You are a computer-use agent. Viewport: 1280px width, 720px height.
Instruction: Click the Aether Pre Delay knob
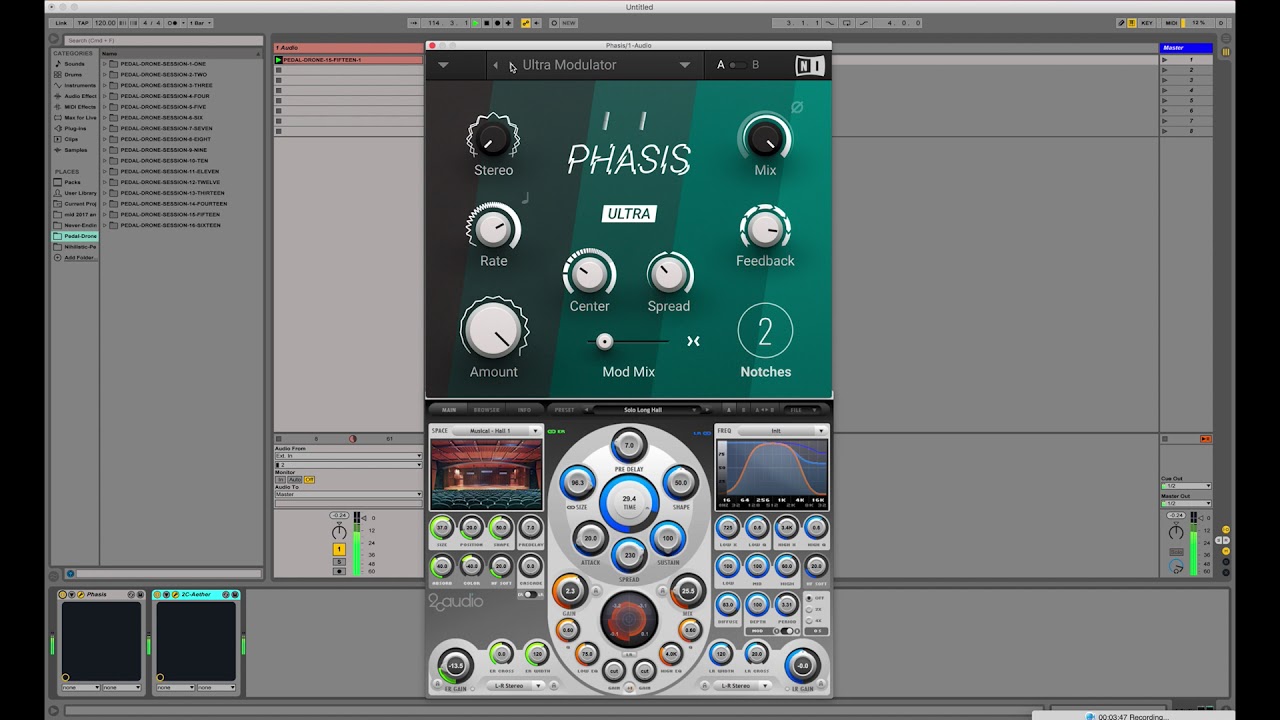click(x=629, y=445)
